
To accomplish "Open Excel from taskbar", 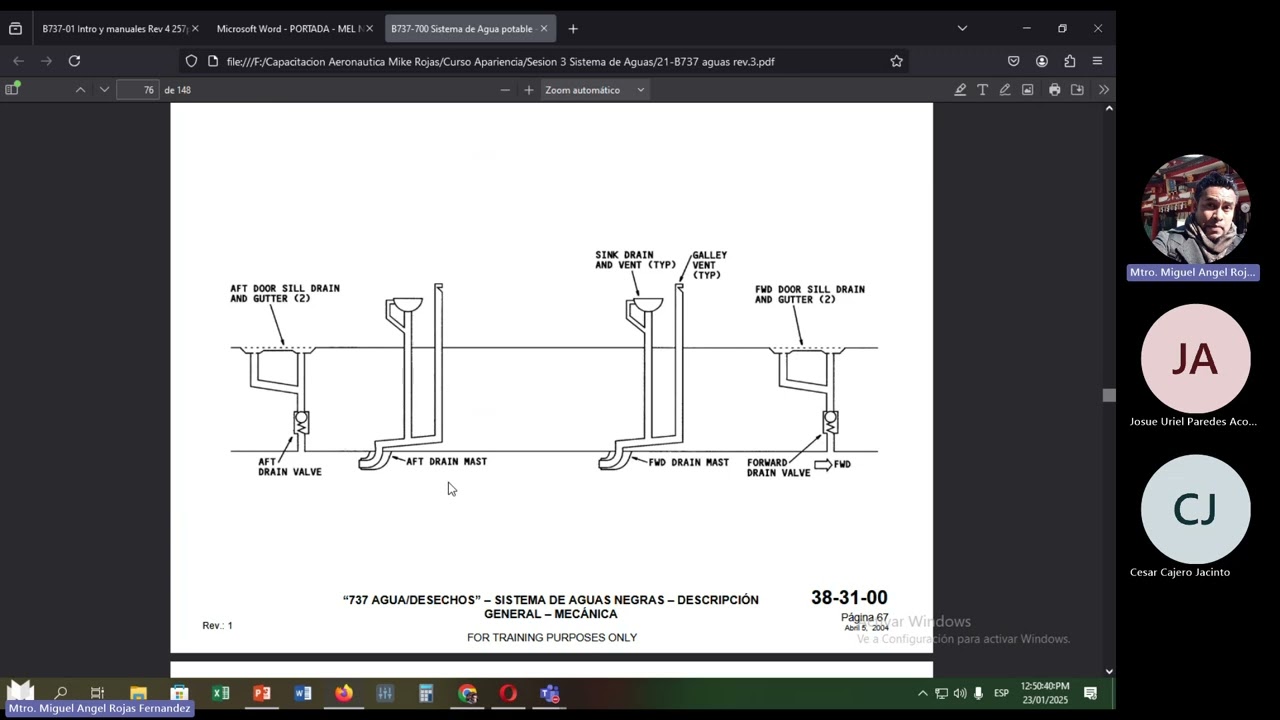I will 220,693.
